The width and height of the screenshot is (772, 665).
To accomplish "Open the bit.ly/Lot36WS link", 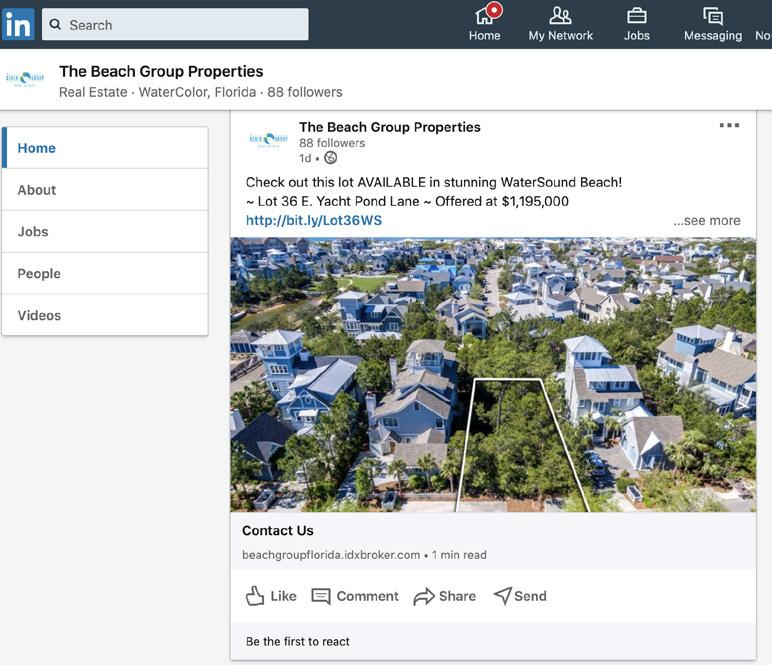I will pos(314,221).
